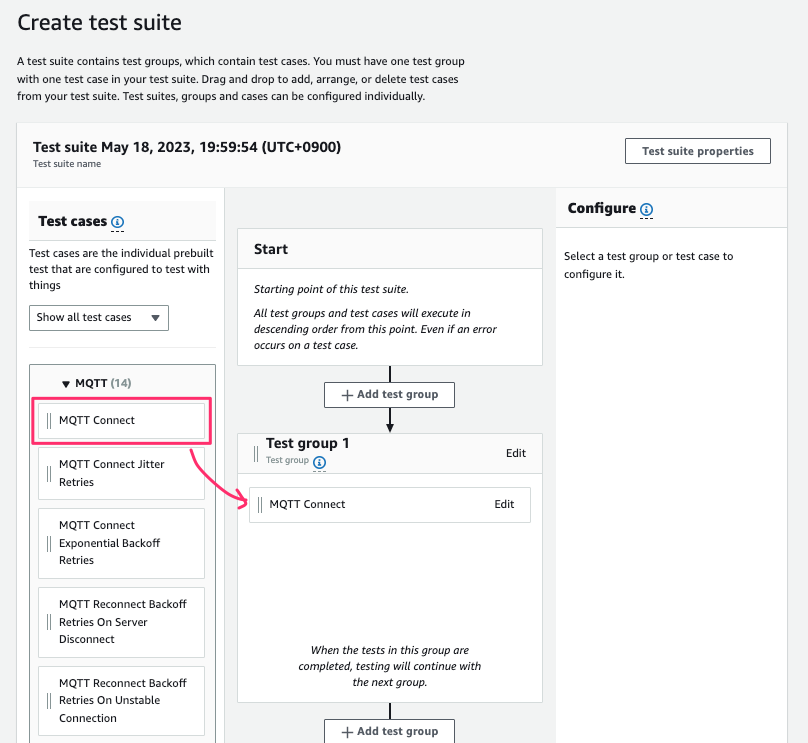Image resolution: width=808 pixels, height=743 pixels.
Task: Click Add test group below Test group 1
Action: click(389, 731)
